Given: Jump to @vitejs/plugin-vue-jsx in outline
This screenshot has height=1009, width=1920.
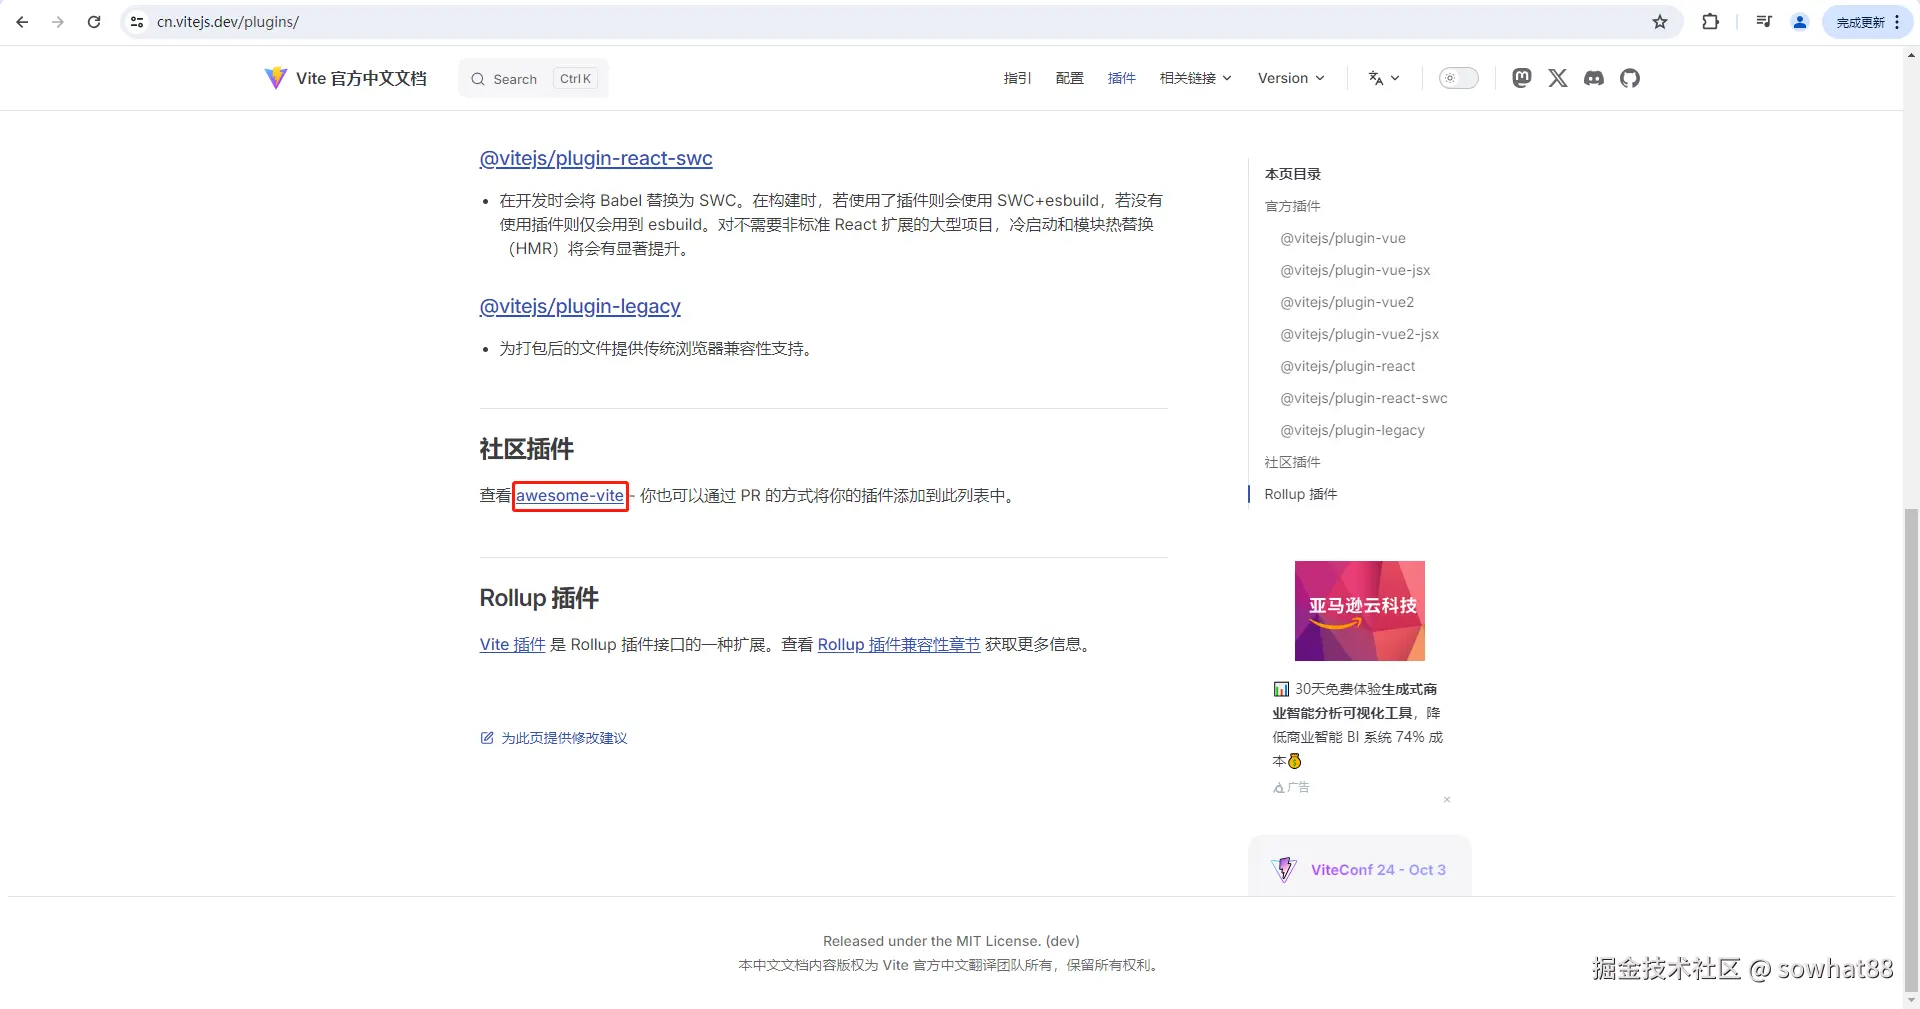Looking at the screenshot, I should (x=1356, y=270).
